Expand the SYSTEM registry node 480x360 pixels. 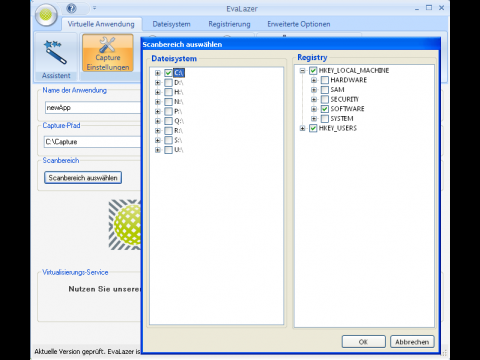314,119
